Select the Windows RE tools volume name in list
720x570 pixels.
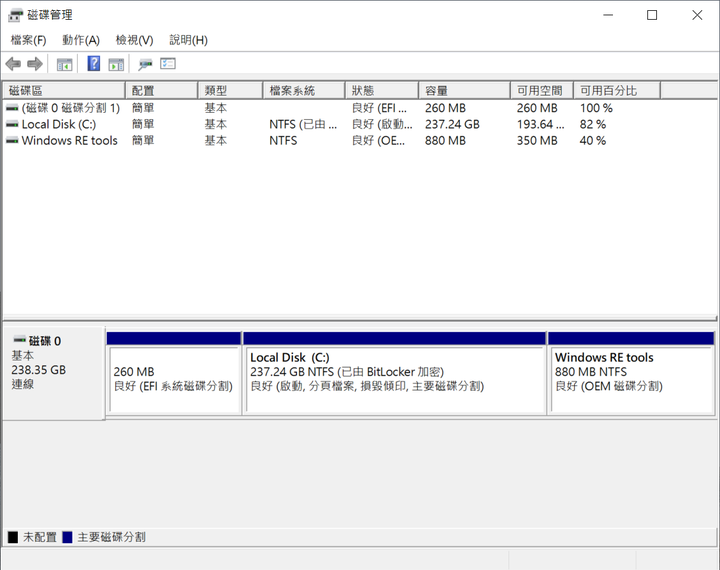[x=69, y=140]
